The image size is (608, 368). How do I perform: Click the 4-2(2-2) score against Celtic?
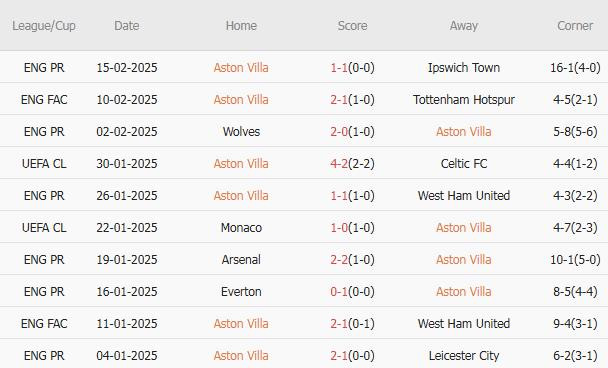coord(352,164)
